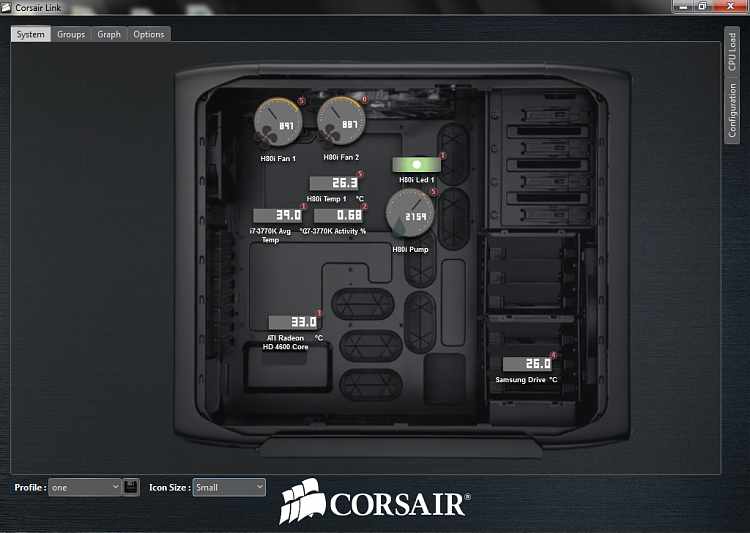
Task: Open the Icon Size dropdown
Action: coord(229,488)
